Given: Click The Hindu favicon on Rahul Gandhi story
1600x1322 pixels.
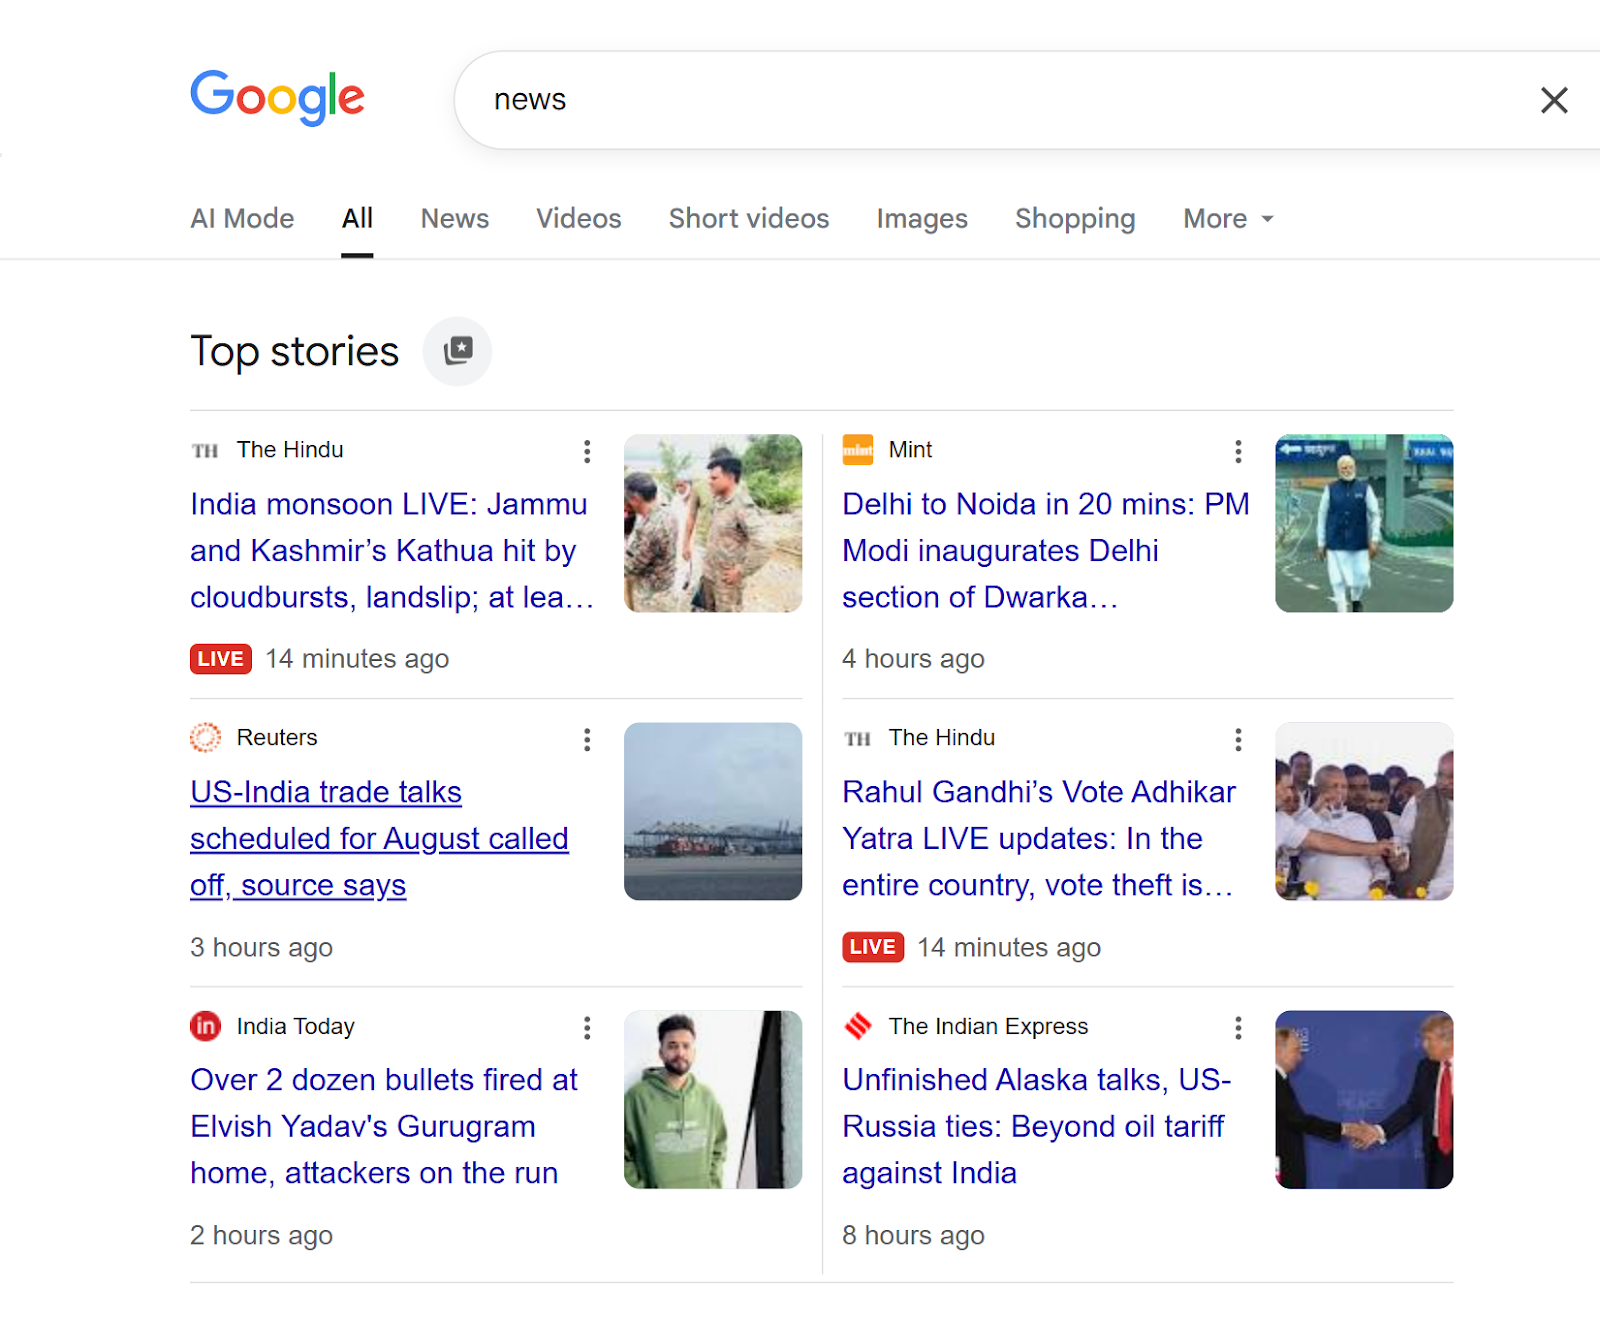Looking at the screenshot, I should coord(857,738).
